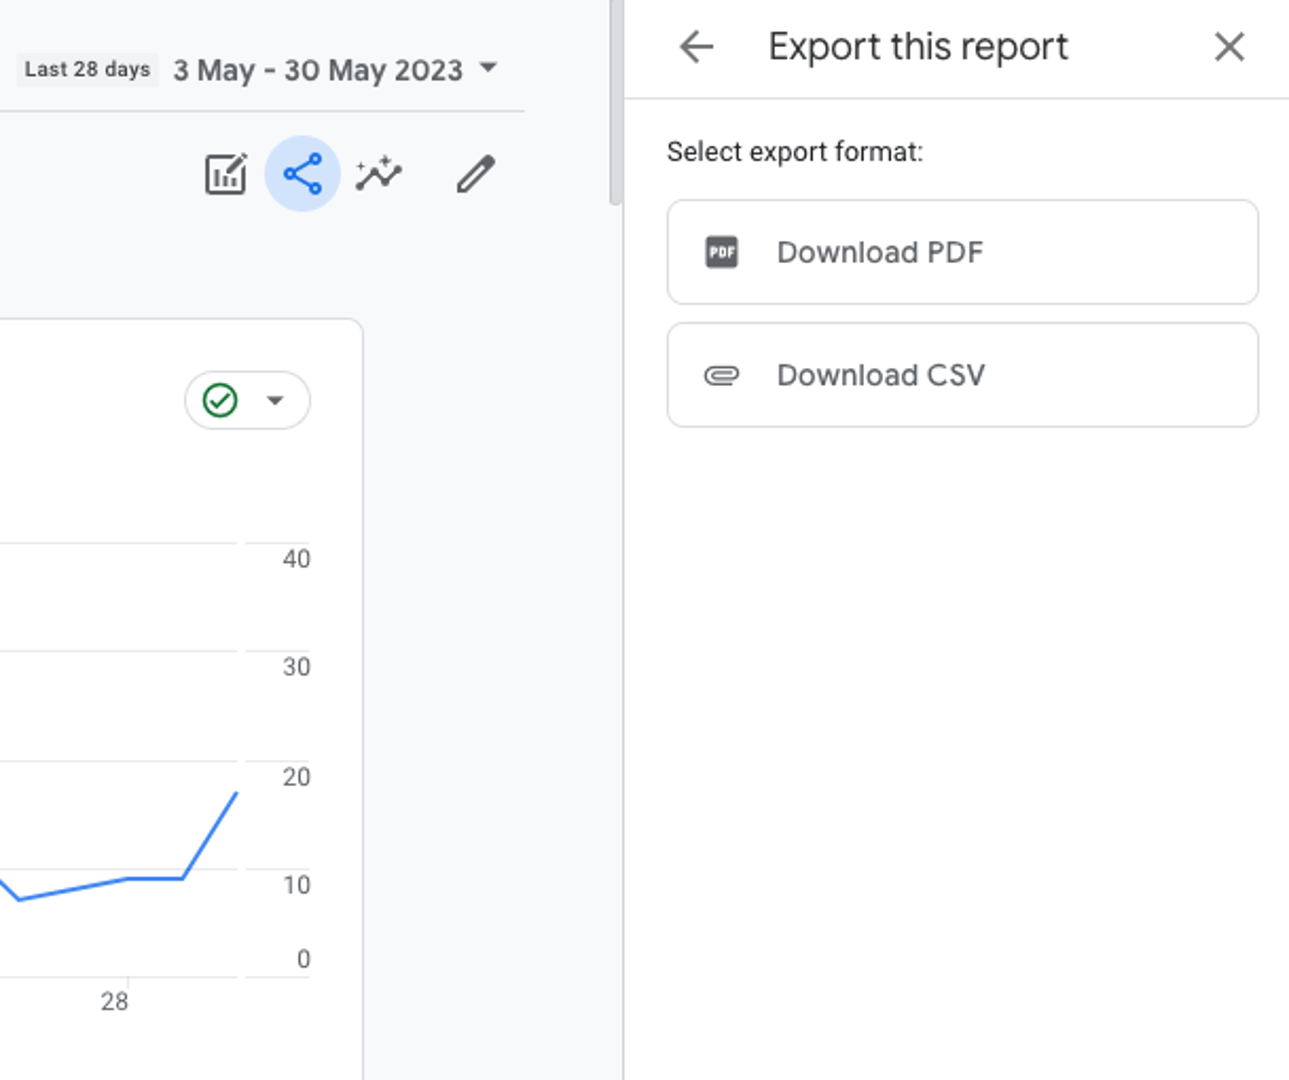Click the 40 gridline value on the chart

point(295,559)
